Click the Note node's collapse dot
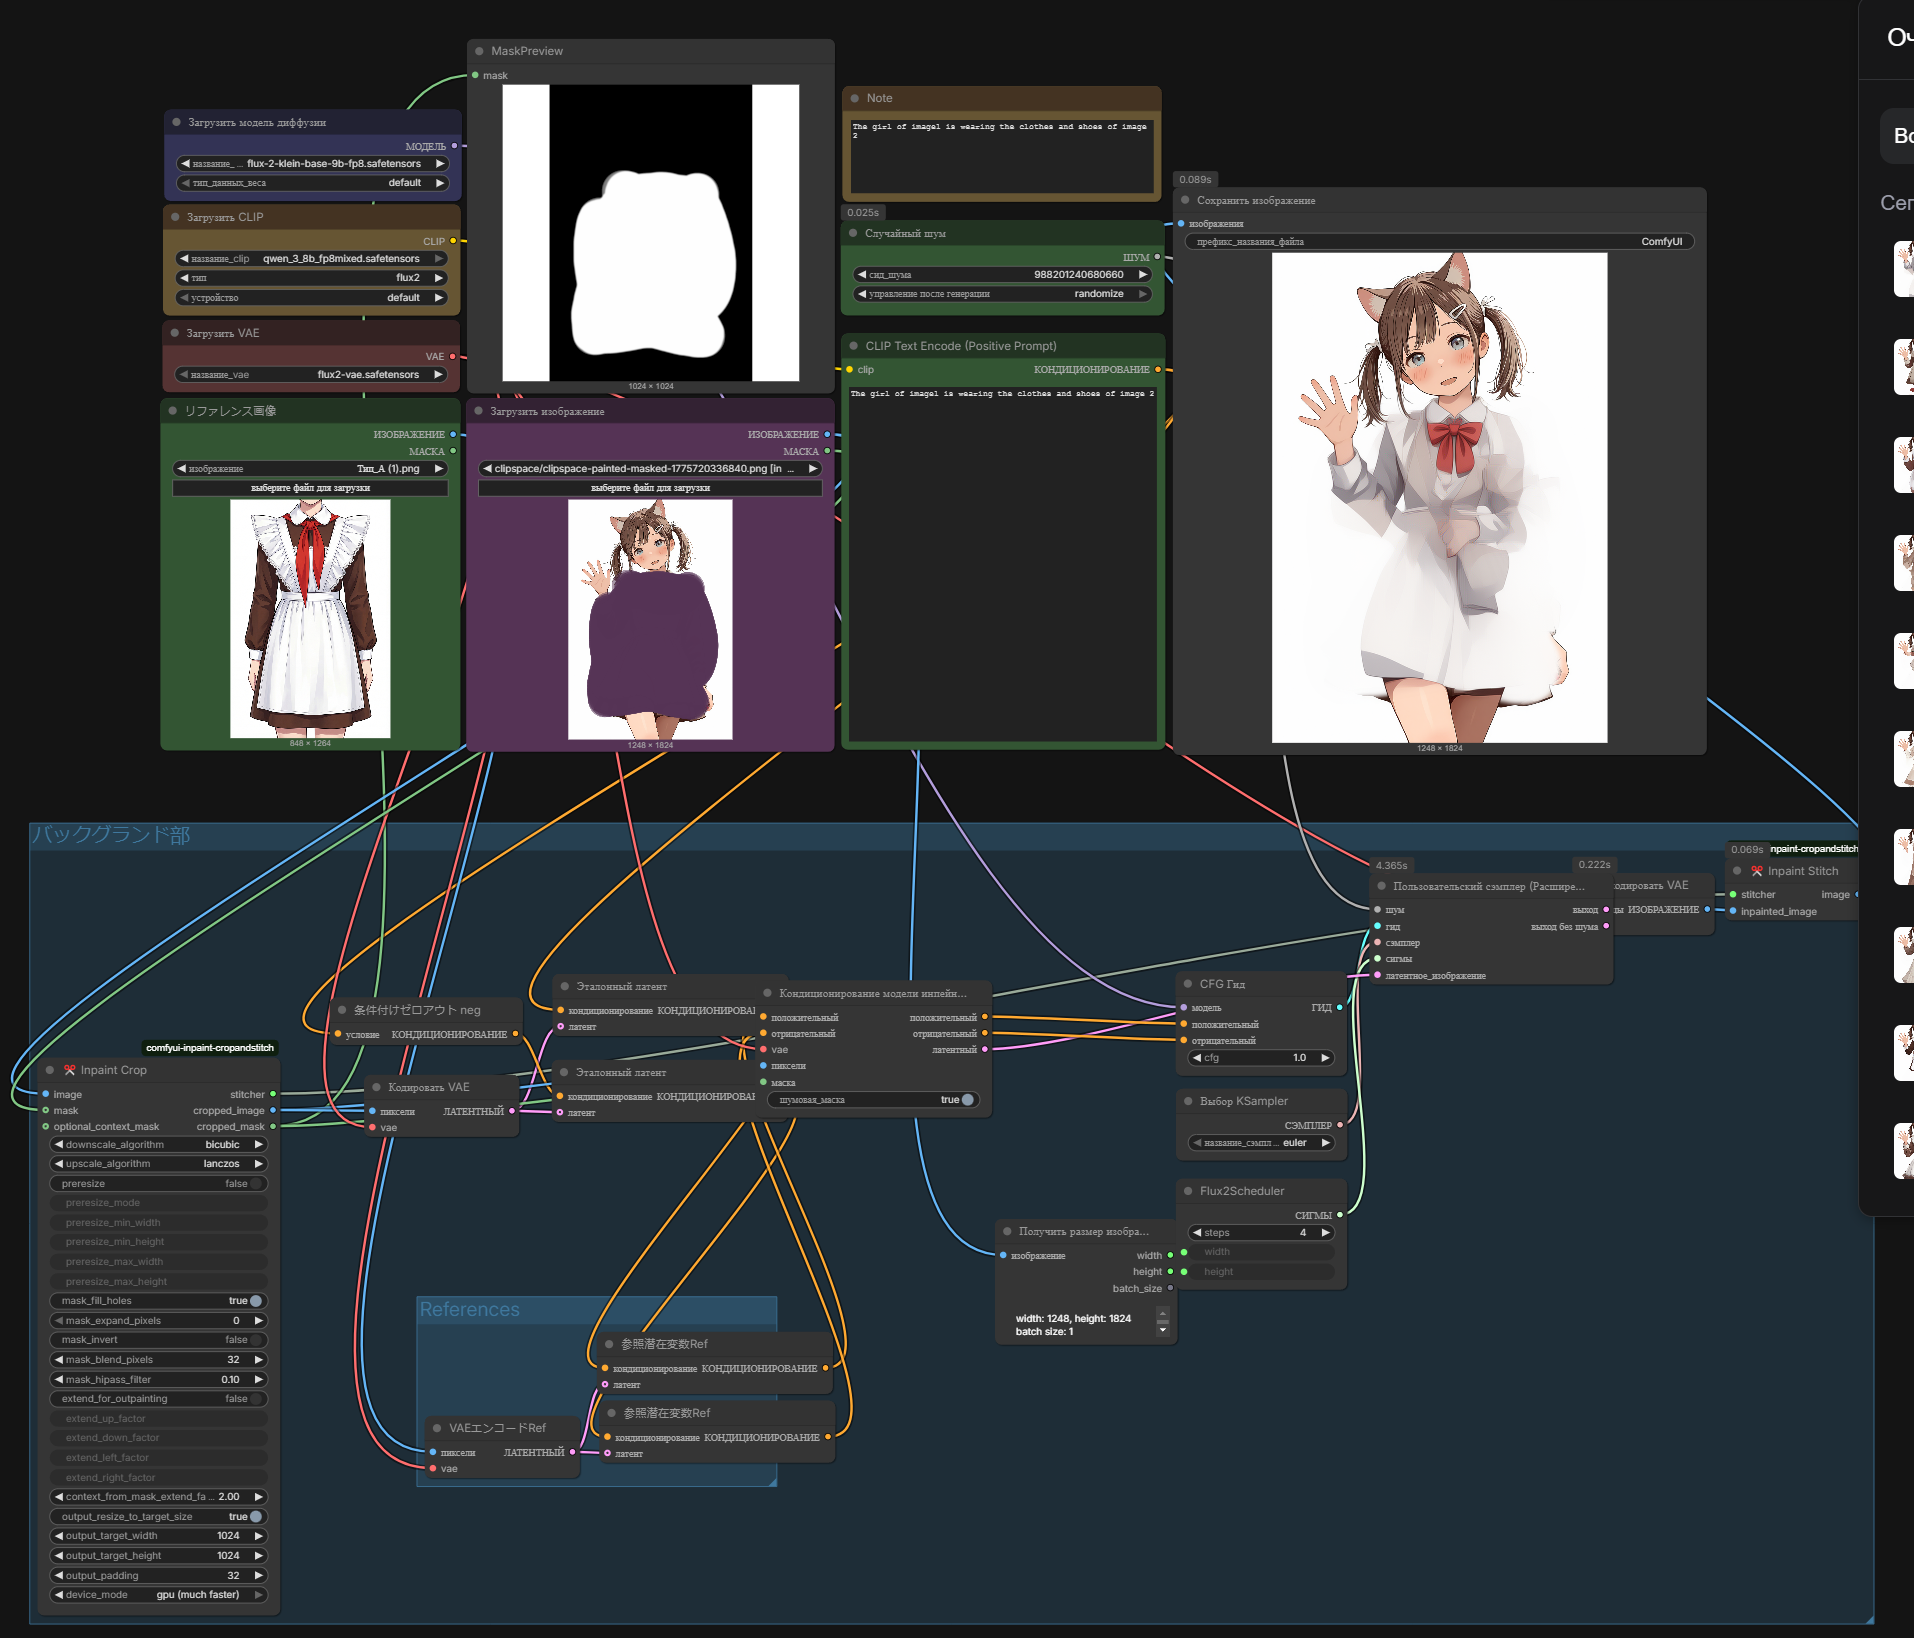 (855, 98)
